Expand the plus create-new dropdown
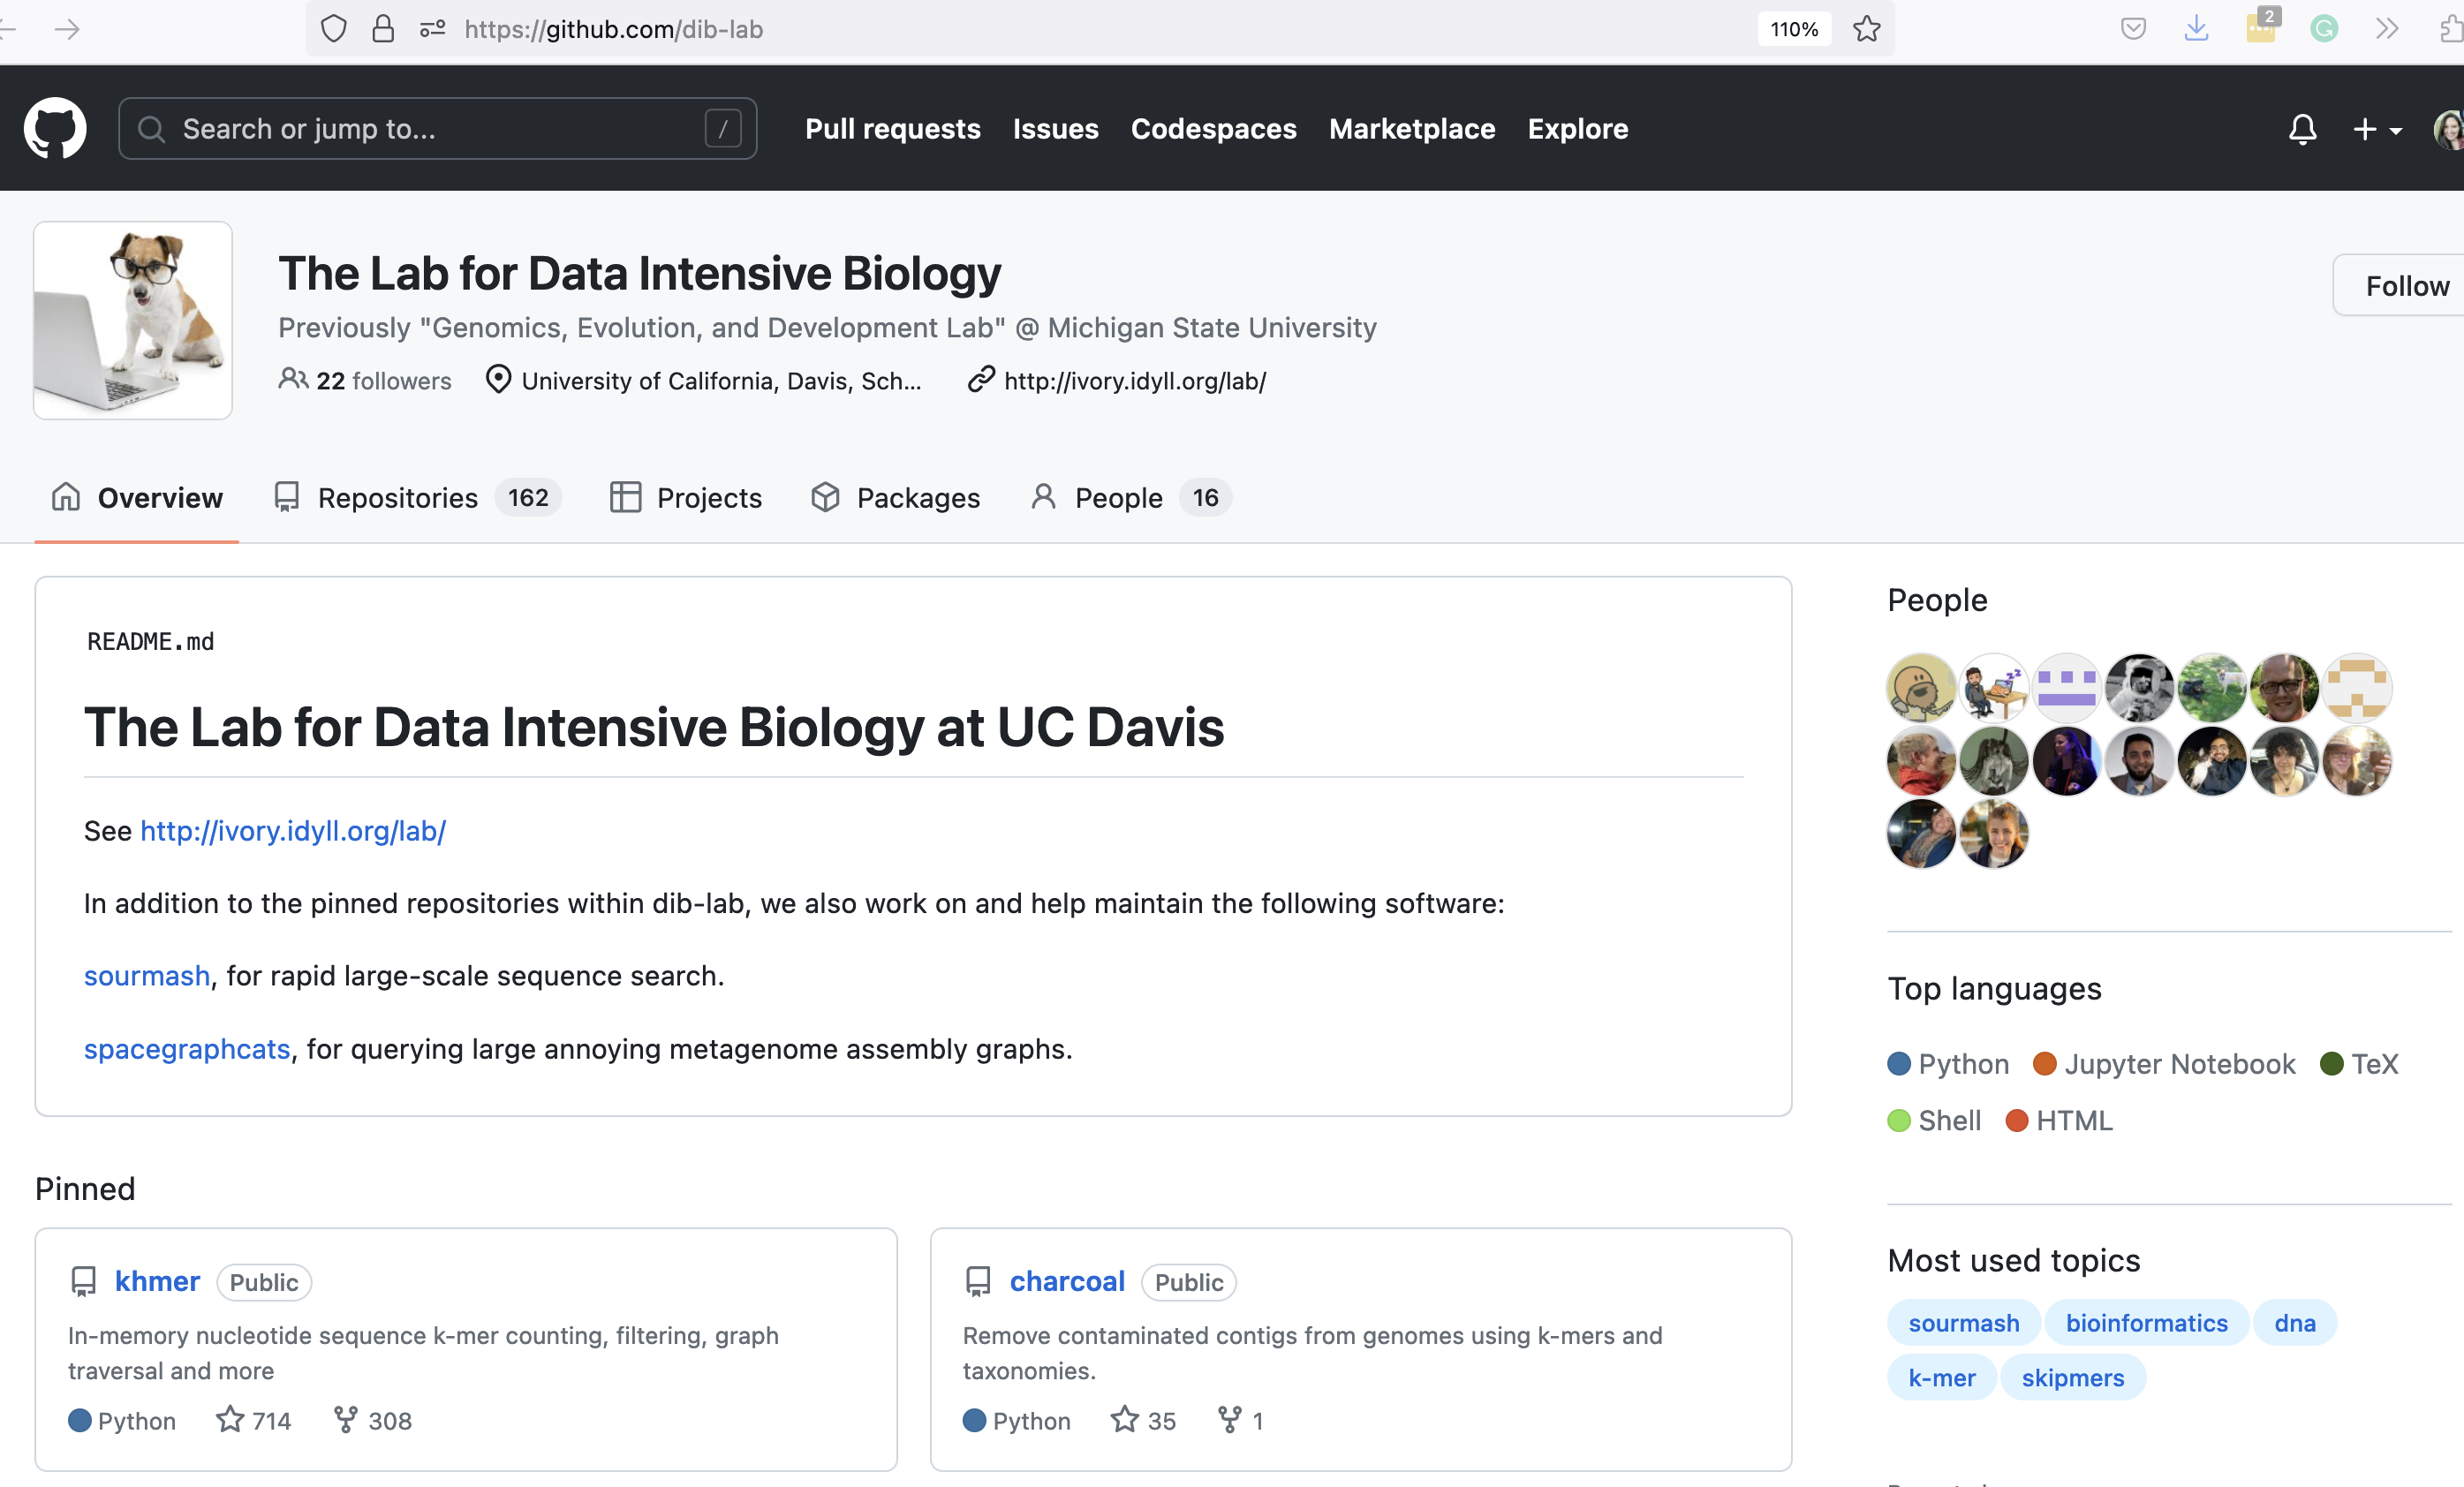 2376,129
